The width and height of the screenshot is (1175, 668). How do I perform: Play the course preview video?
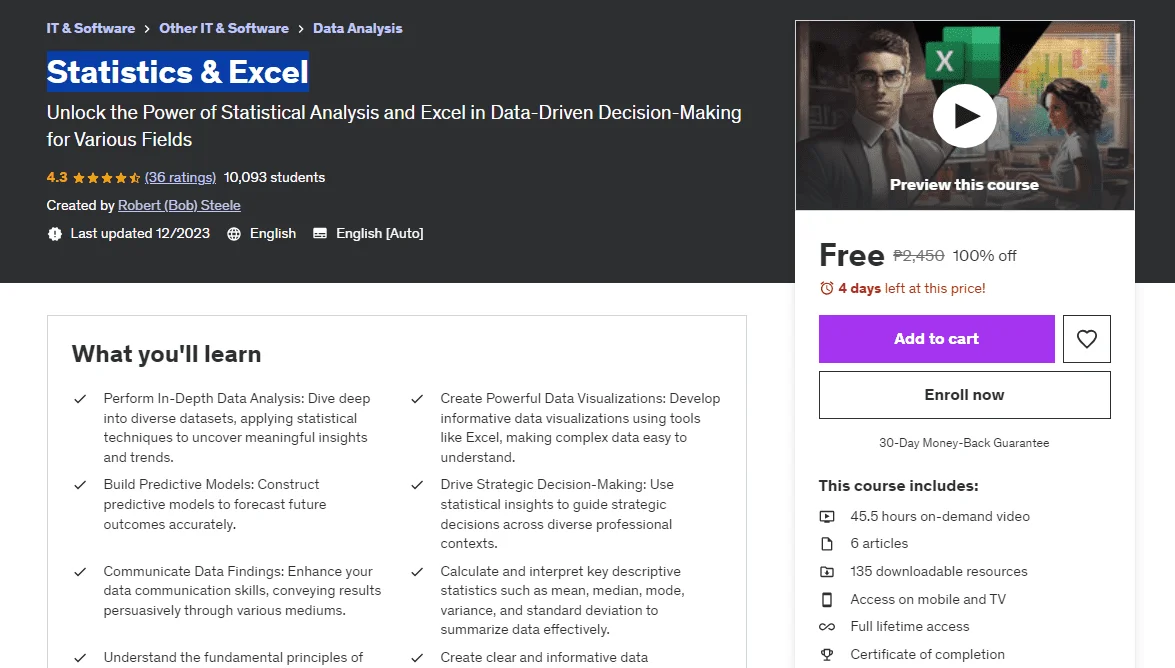(x=964, y=116)
